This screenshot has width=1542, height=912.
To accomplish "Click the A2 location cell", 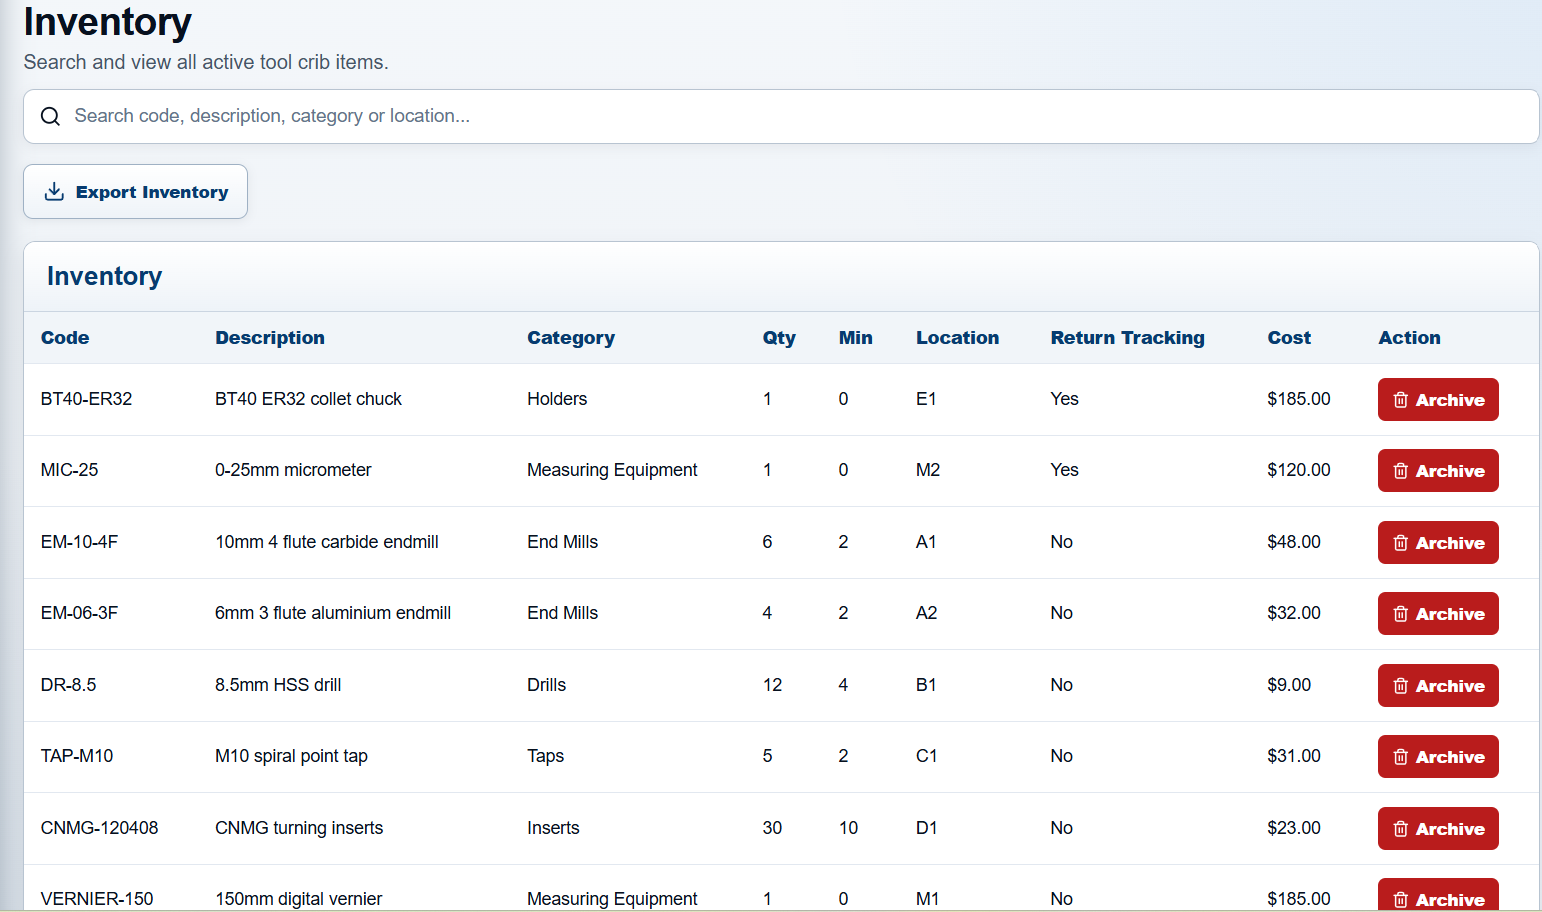I will pos(927,613).
